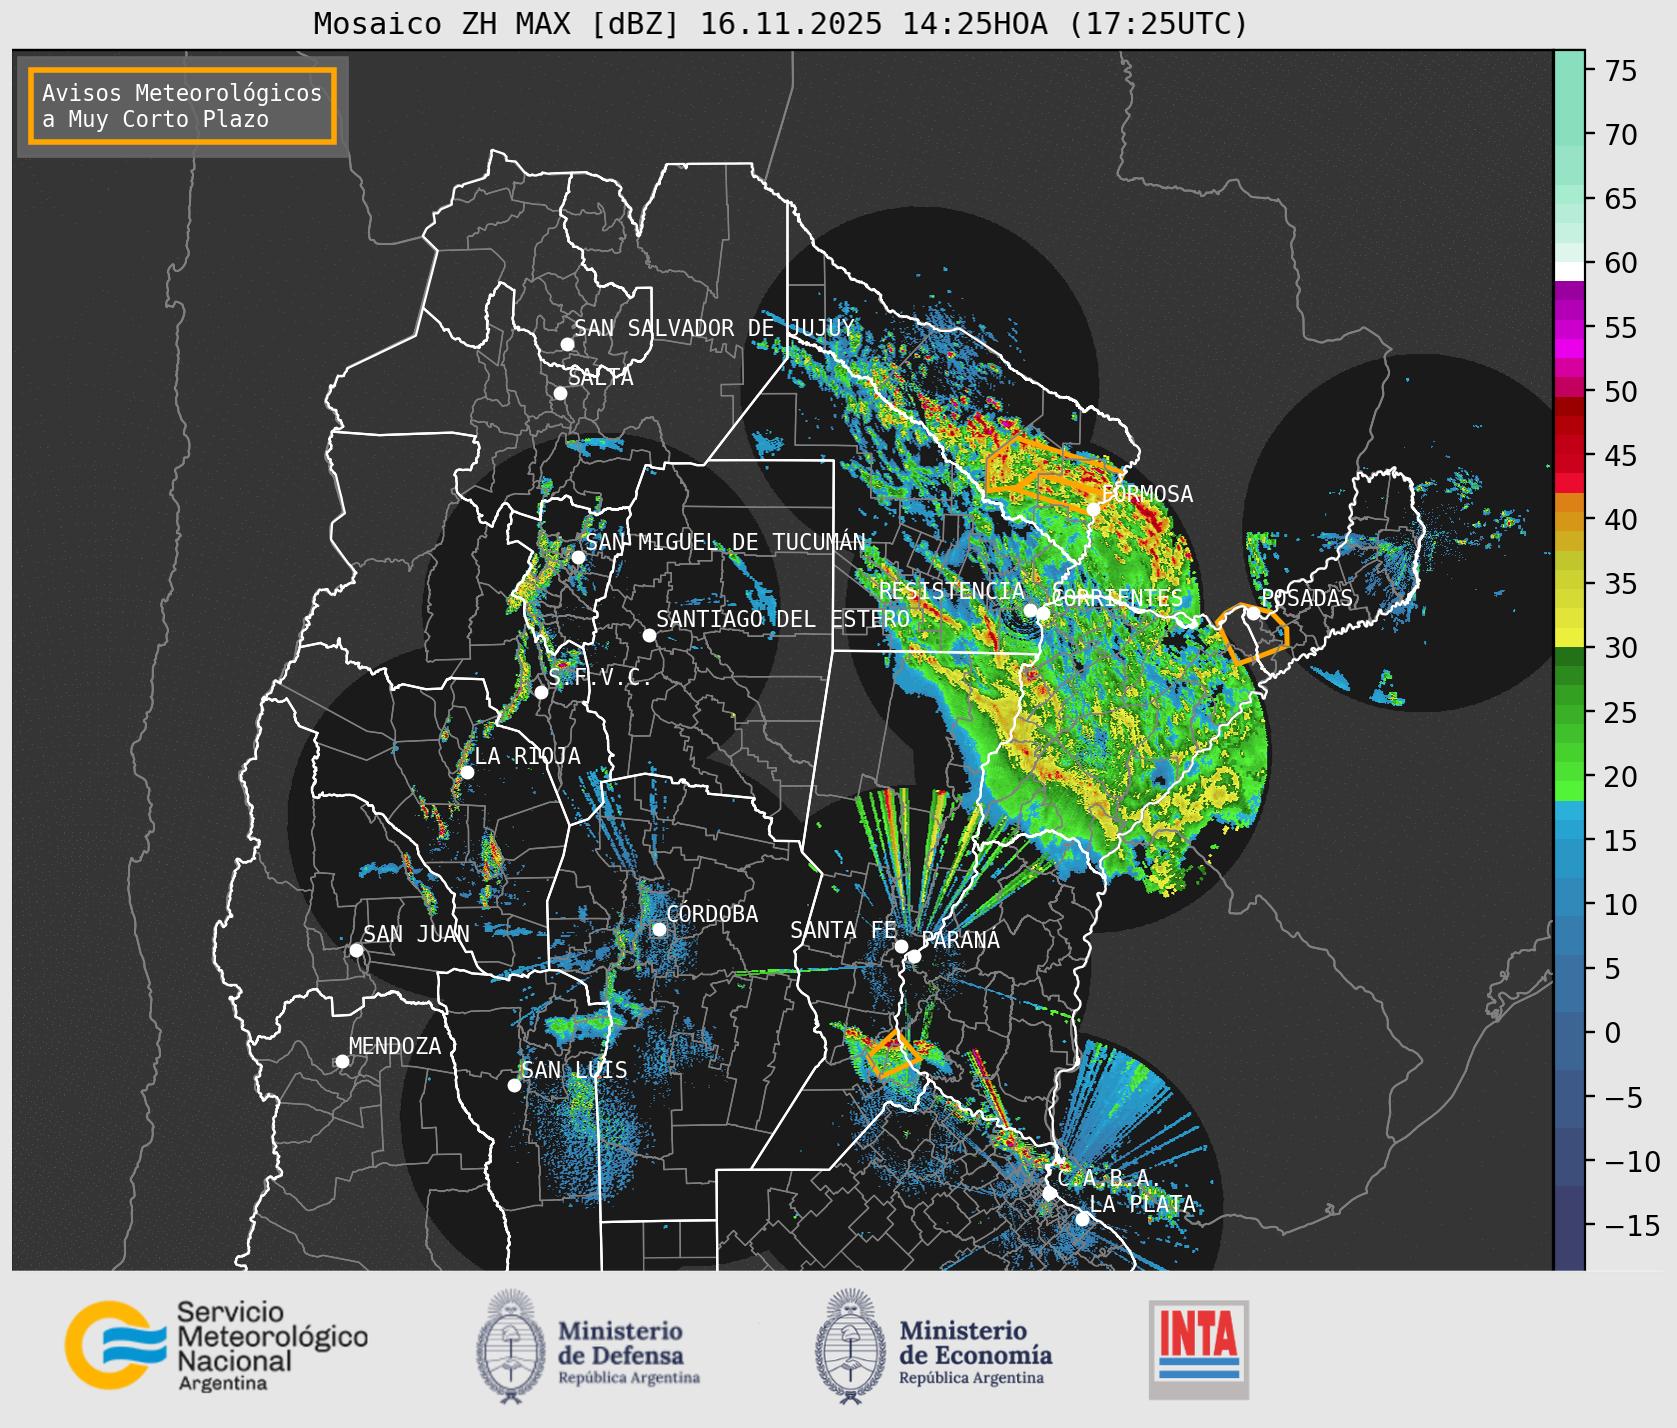Select the La Rioja city marker dot
Image resolution: width=1677 pixels, height=1428 pixels.
tap(467, 772)
